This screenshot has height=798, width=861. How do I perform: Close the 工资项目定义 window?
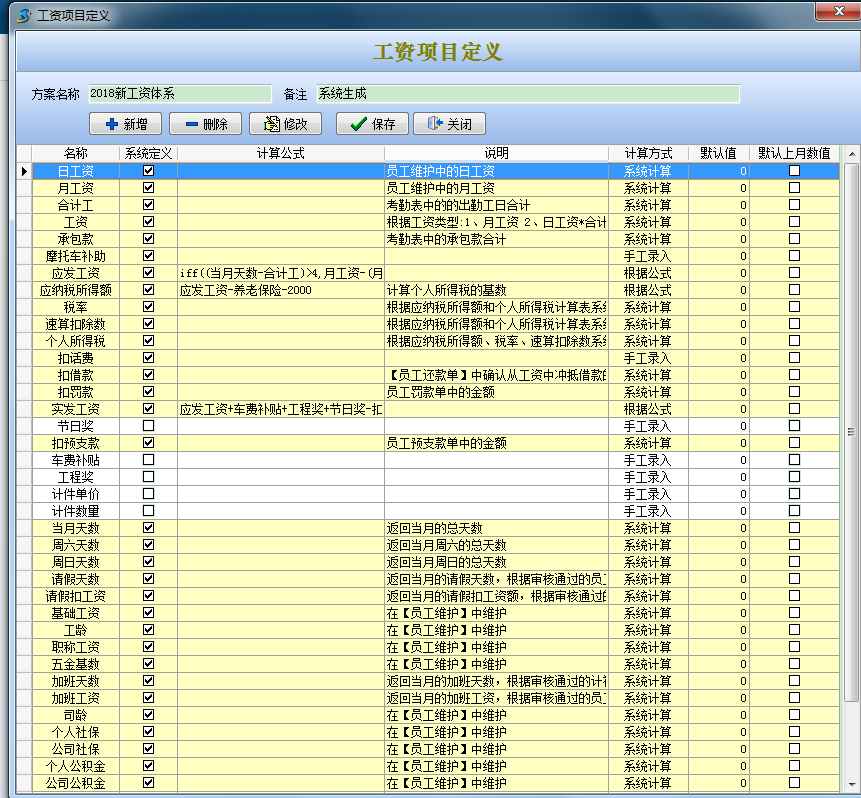click(x=835, y=12)
